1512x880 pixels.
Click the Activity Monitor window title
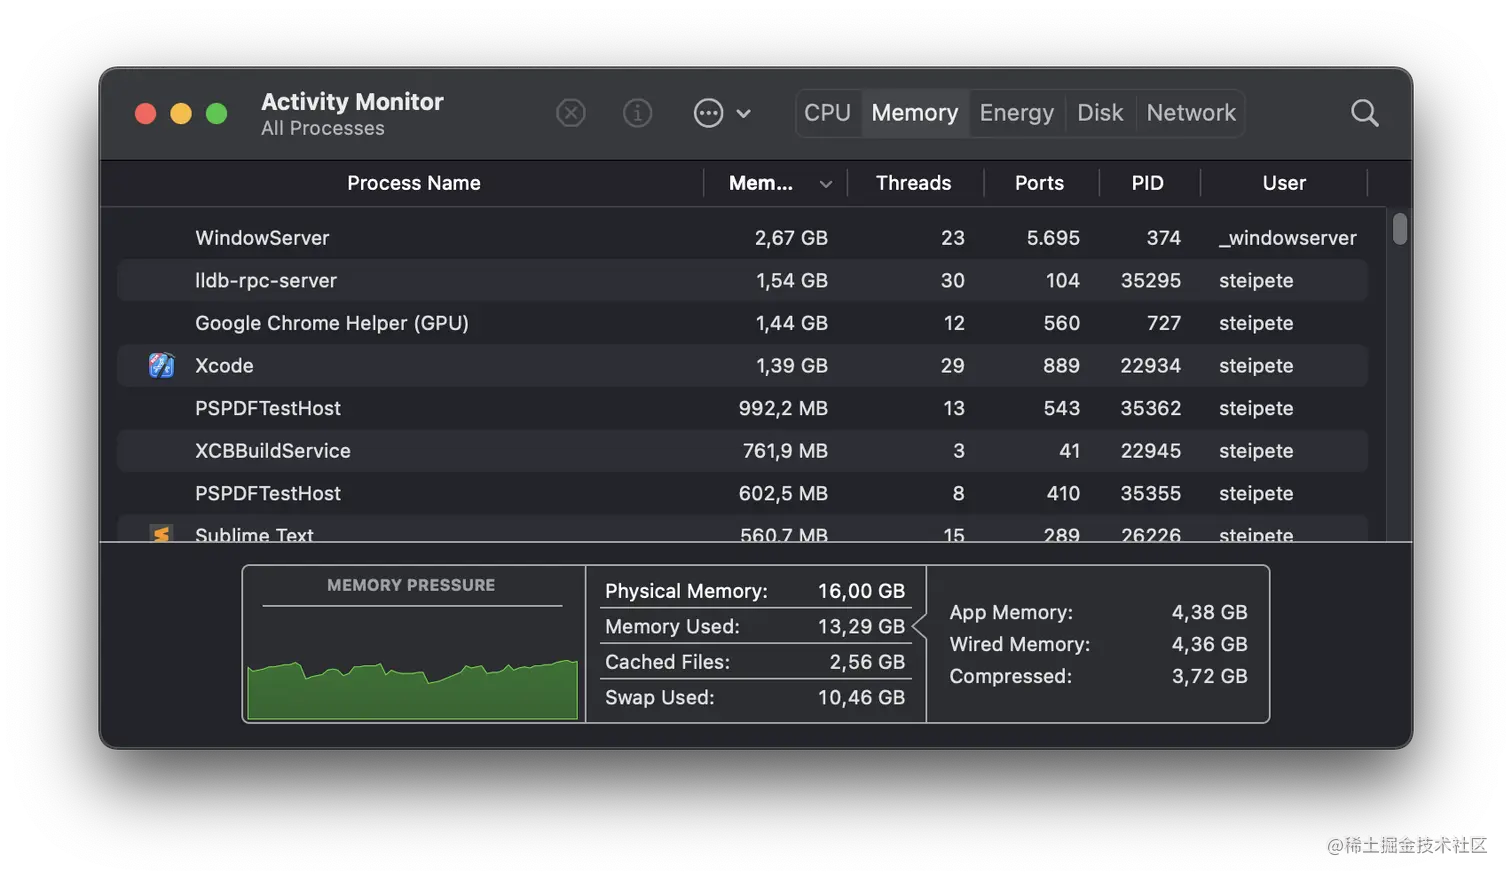(x=352, y=101)
